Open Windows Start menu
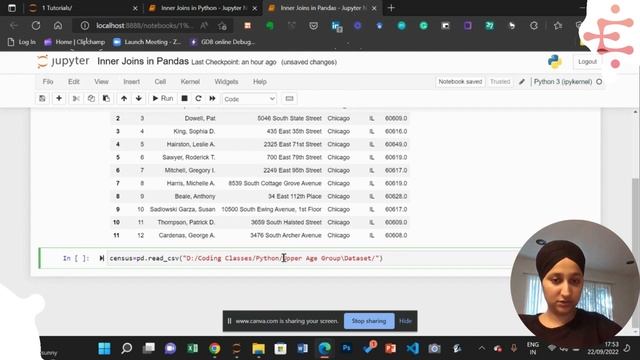 [x=104, y=349]
